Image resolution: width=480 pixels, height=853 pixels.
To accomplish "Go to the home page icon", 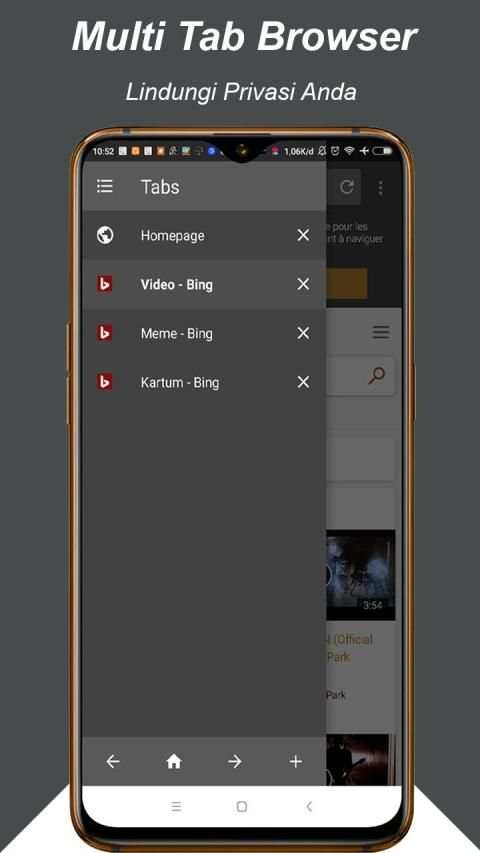I will point(174,762).
